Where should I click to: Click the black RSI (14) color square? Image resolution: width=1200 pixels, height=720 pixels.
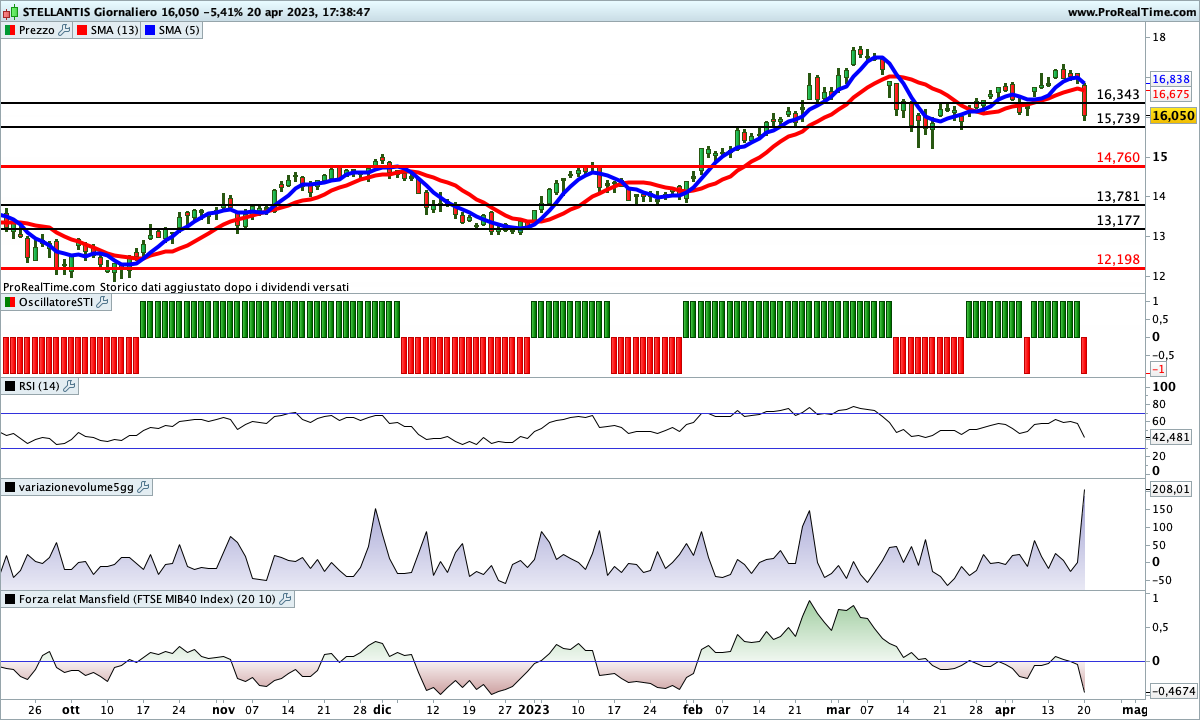[10, 385]
